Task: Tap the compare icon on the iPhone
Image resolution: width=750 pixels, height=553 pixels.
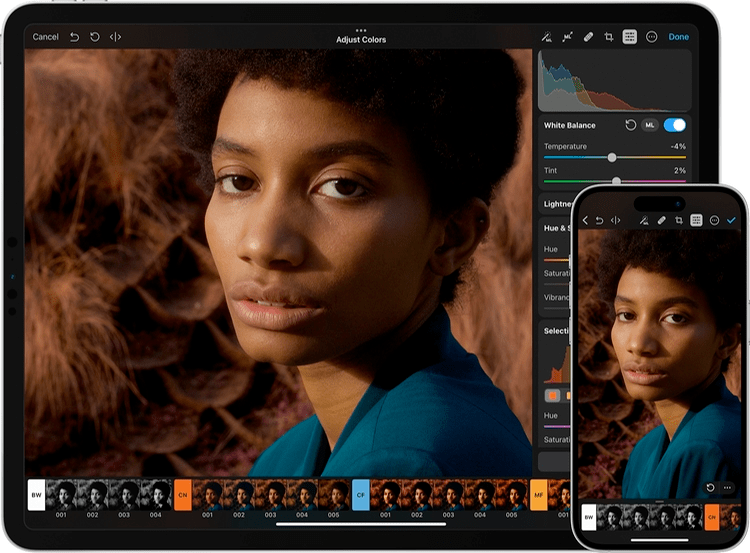Action: pyautogui.click(x=616, y=220)
